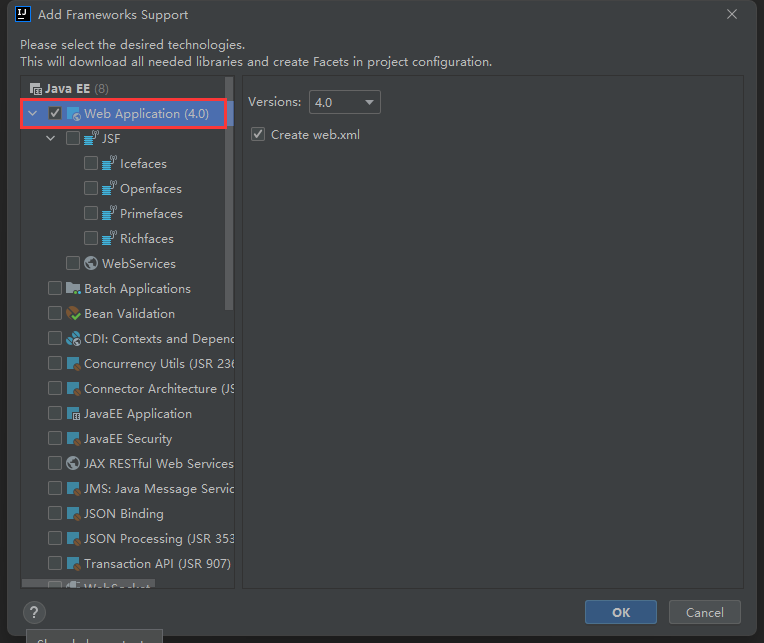The width and height of the screenshot is (764, 643).
Task: Click the Web Application facet icon
Action: tap(74, 113)
